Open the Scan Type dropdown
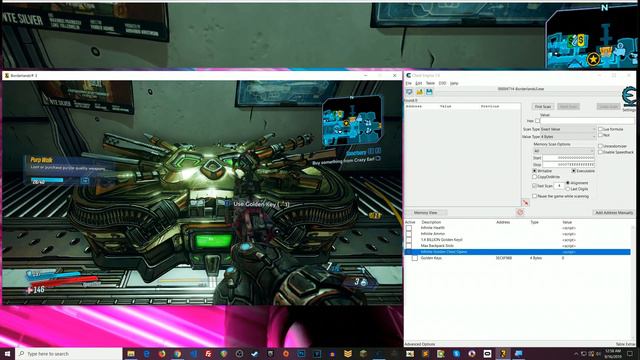 (568, 129)
